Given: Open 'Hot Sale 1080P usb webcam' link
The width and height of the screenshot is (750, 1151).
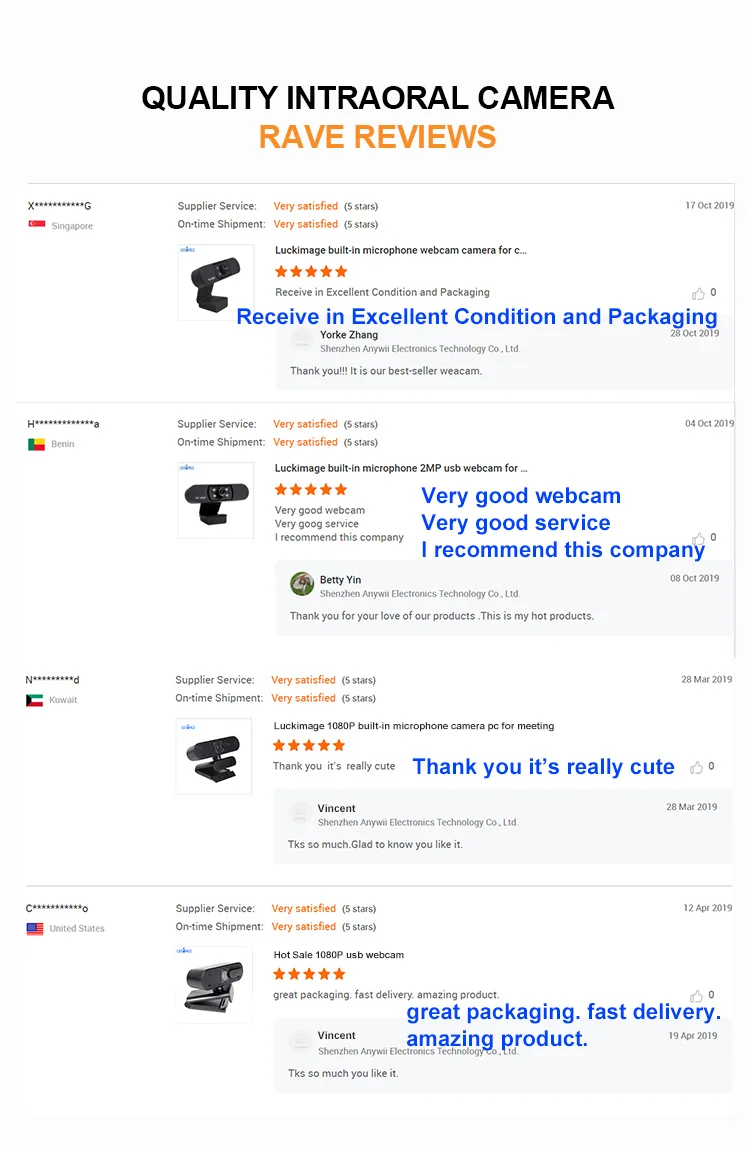Looking at the screenshot, I should point(339,955).
